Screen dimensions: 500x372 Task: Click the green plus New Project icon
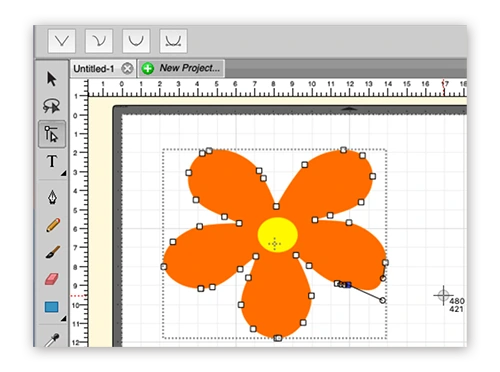pos(148,69)
